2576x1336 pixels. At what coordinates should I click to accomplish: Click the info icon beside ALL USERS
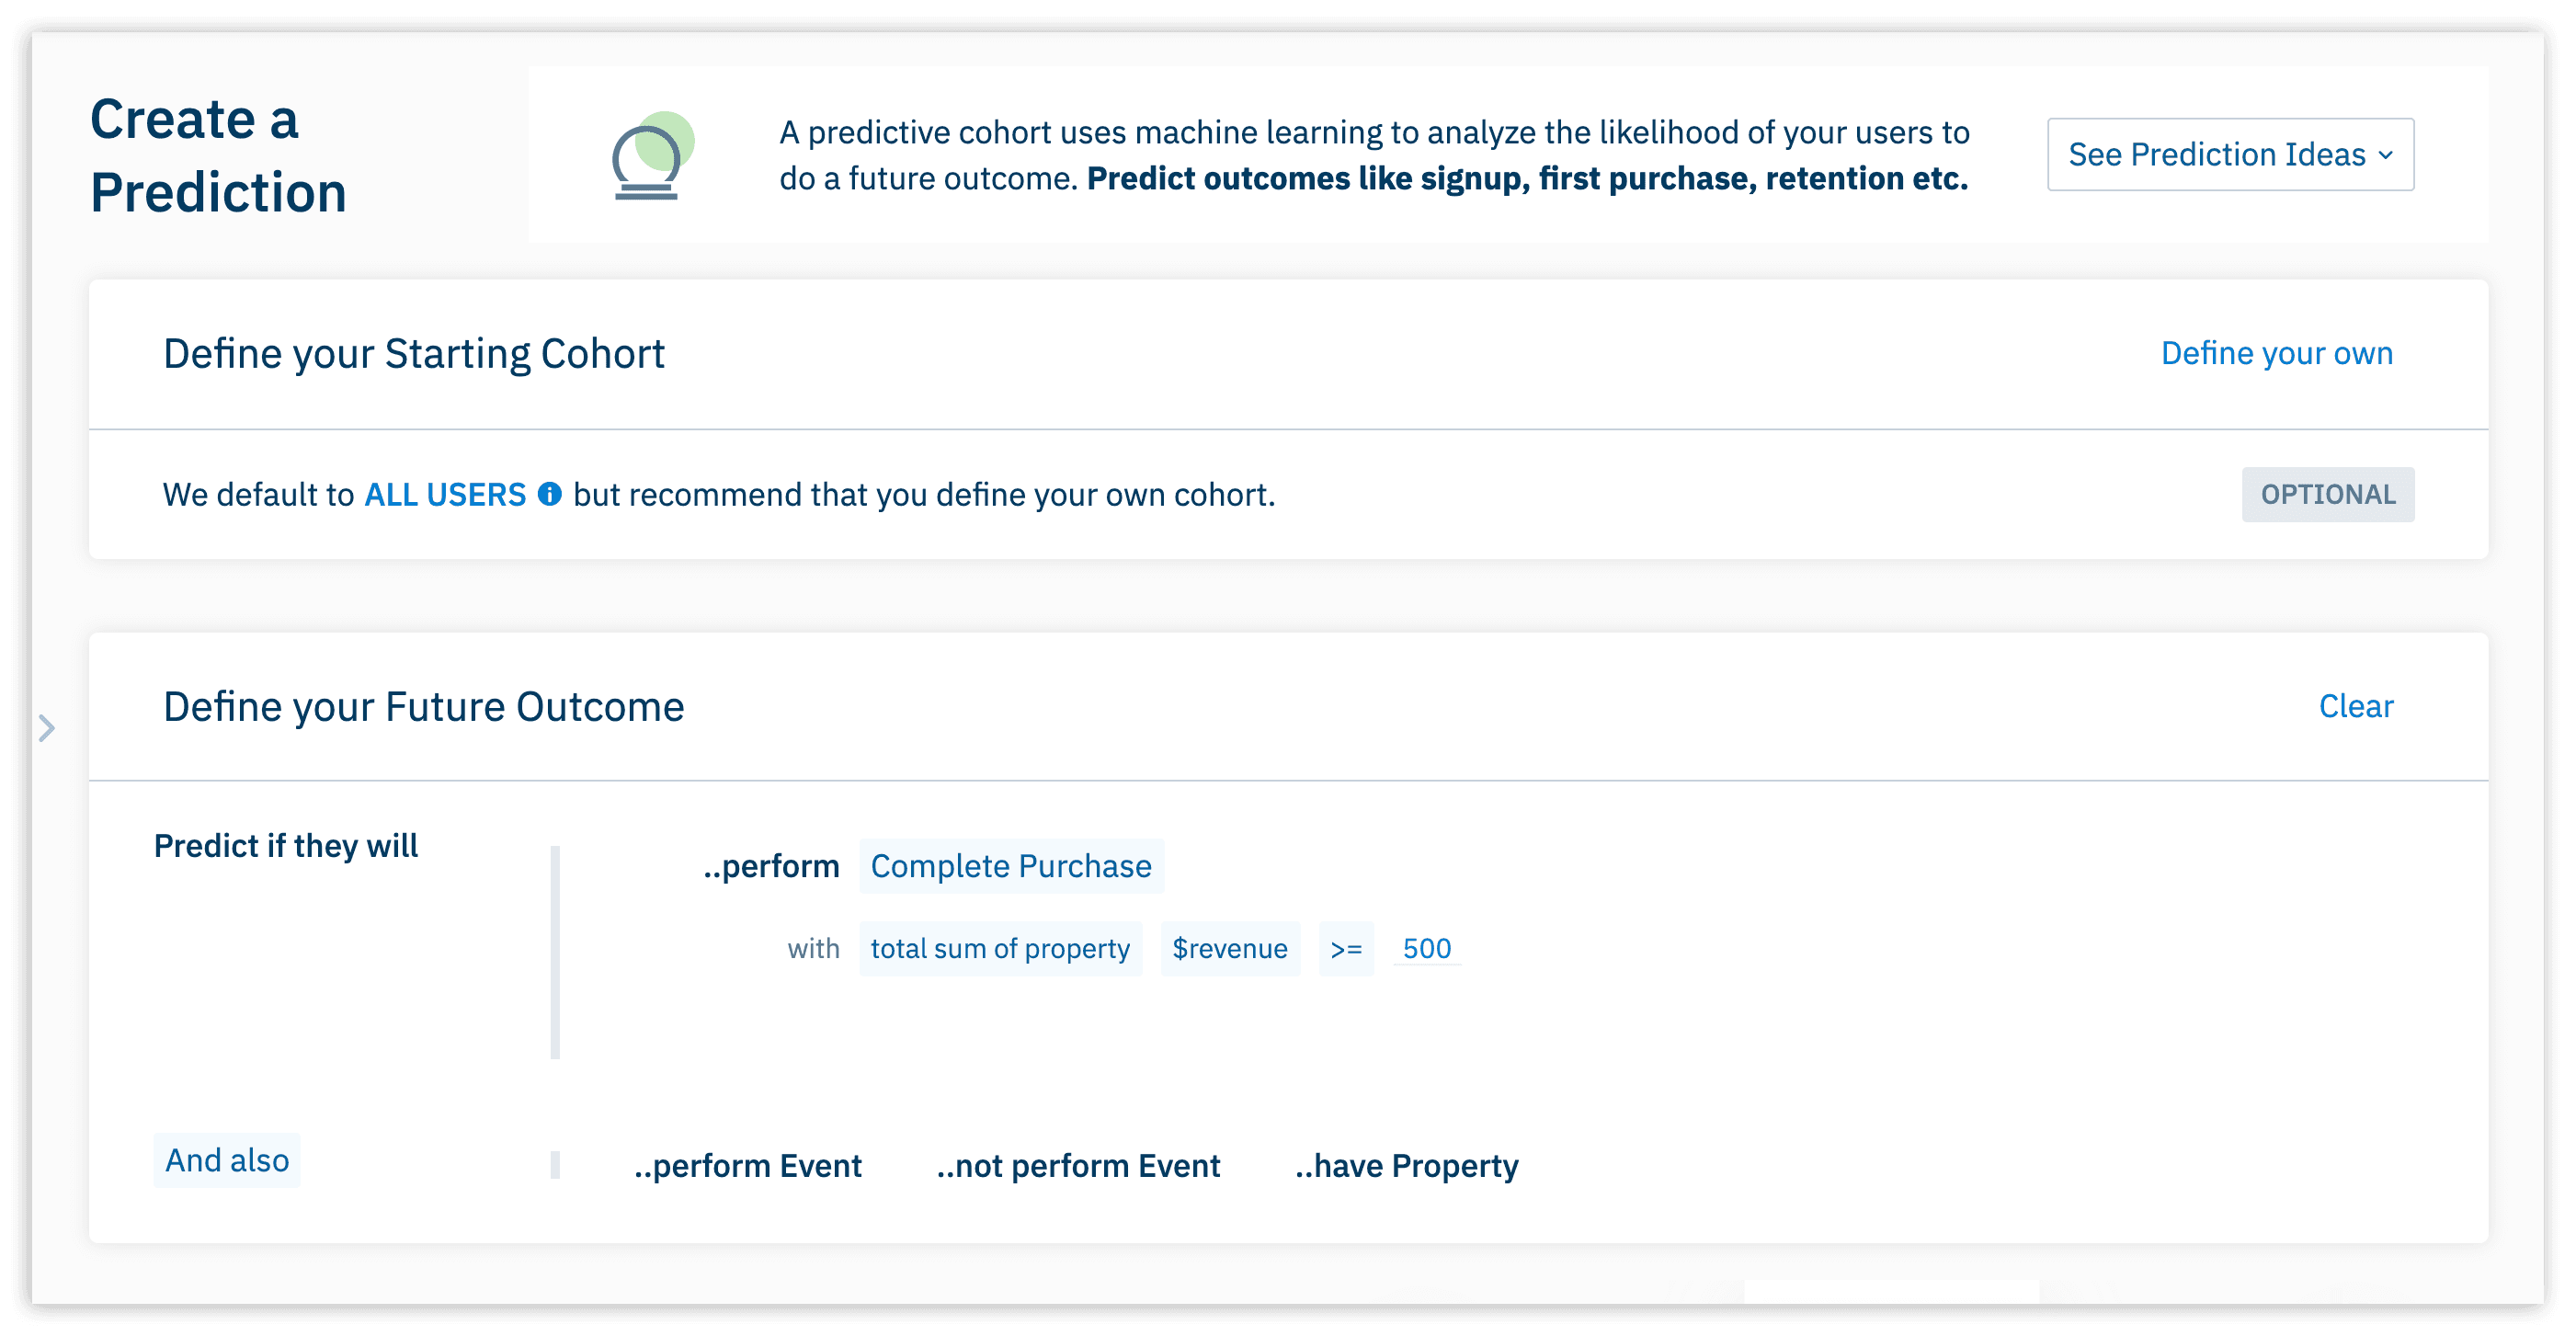(550, 494)
